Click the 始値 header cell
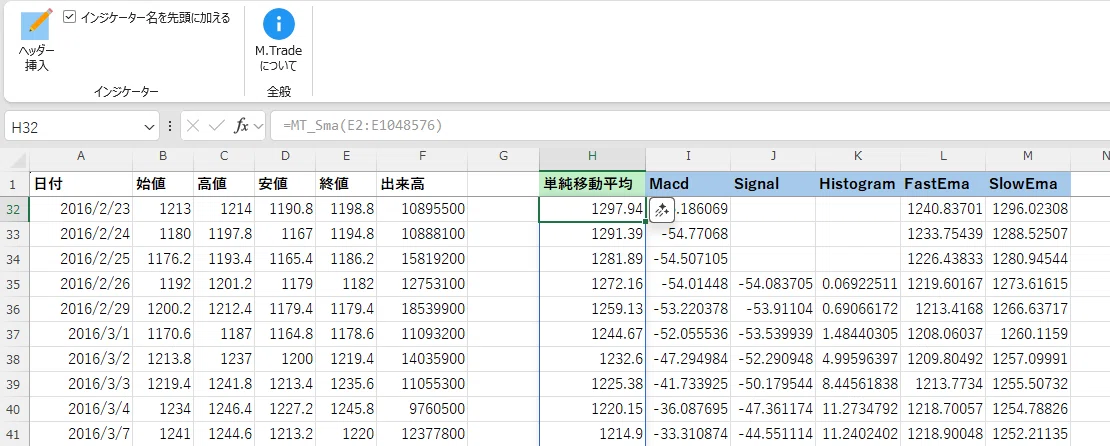This screenshot has width=1110, height=446. tap(163, 184)
